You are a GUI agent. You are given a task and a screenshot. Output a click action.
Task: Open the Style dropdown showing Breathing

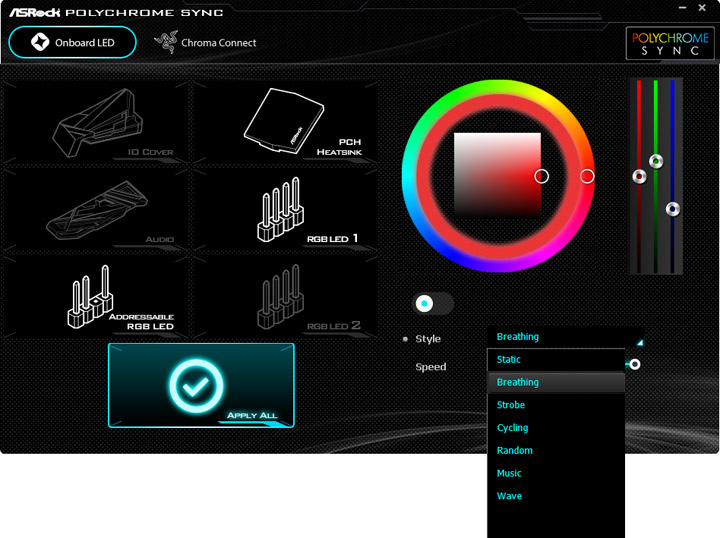point(565,337)
